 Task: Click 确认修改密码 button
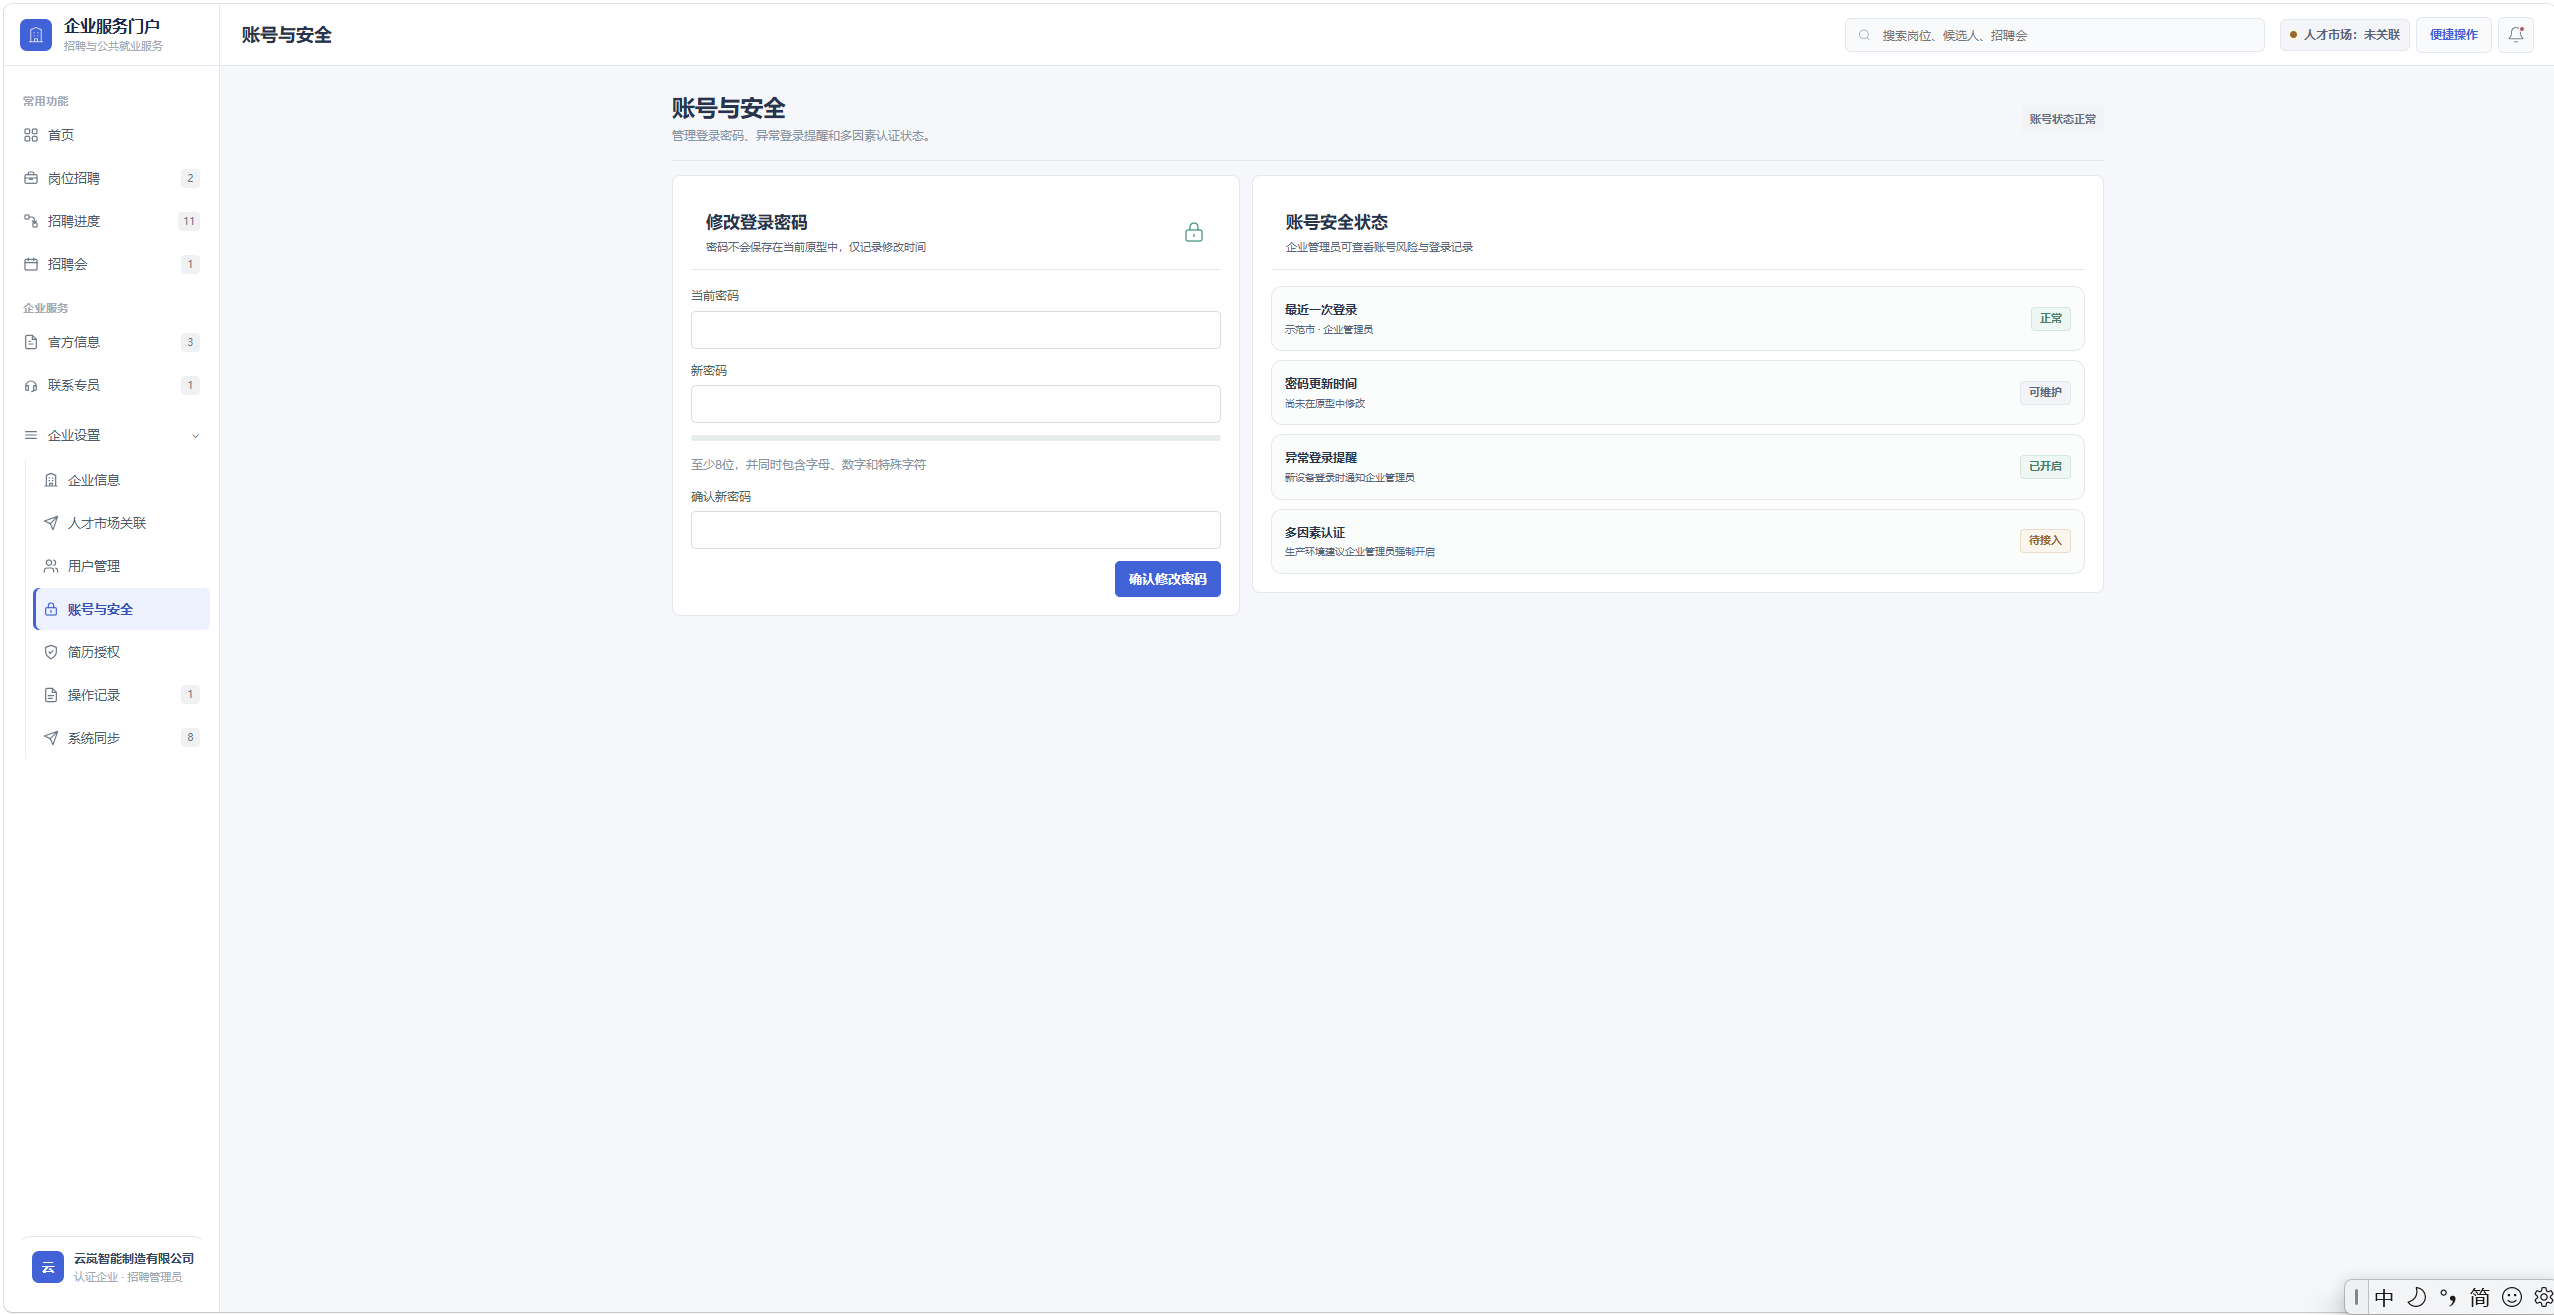click(1167, 579)
